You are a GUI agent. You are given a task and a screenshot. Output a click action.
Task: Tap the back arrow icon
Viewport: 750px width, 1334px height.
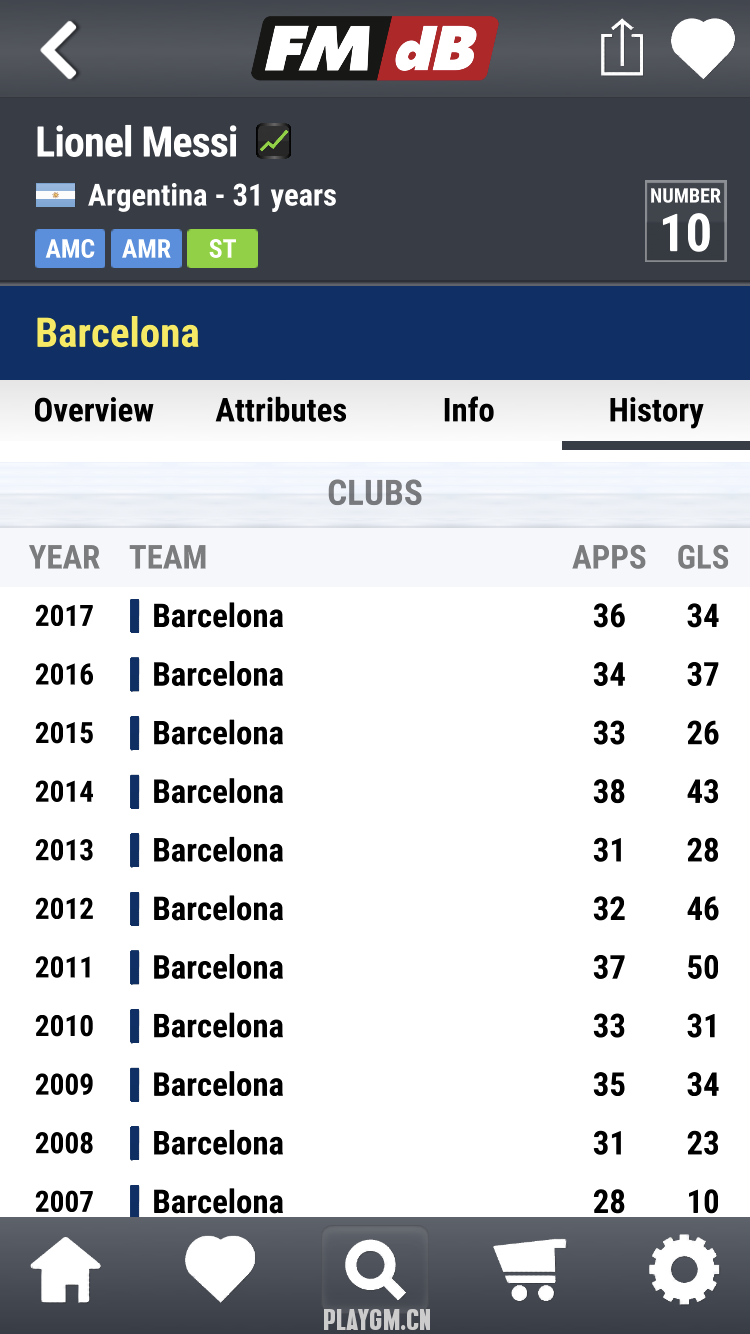59,49
